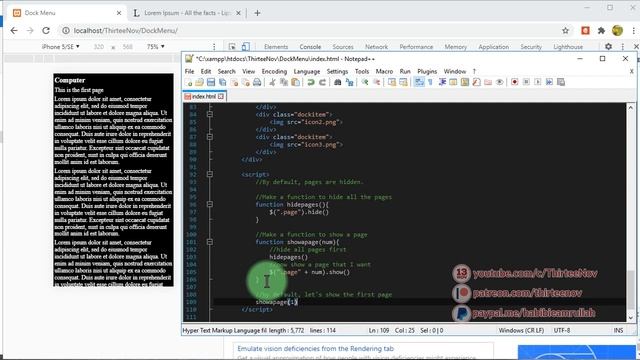
Task: Toggle Show All Characters pilcrow icon
Action: pos(430,82)
